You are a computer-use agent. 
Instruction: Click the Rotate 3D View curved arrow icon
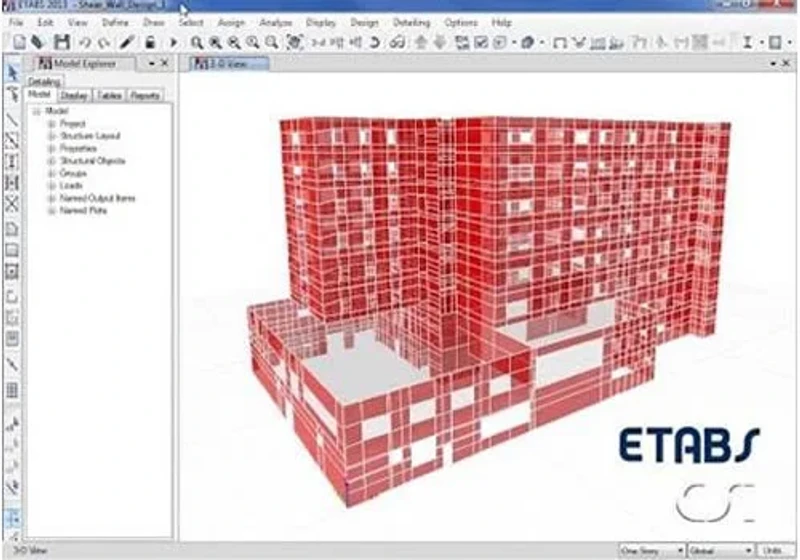pyautogui.click(x=375, y=43)
